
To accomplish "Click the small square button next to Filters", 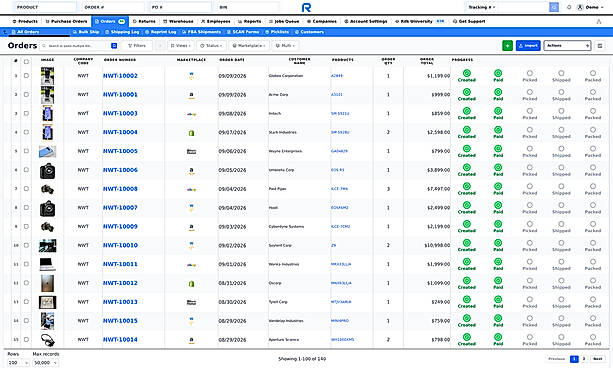I will point(160,46).
